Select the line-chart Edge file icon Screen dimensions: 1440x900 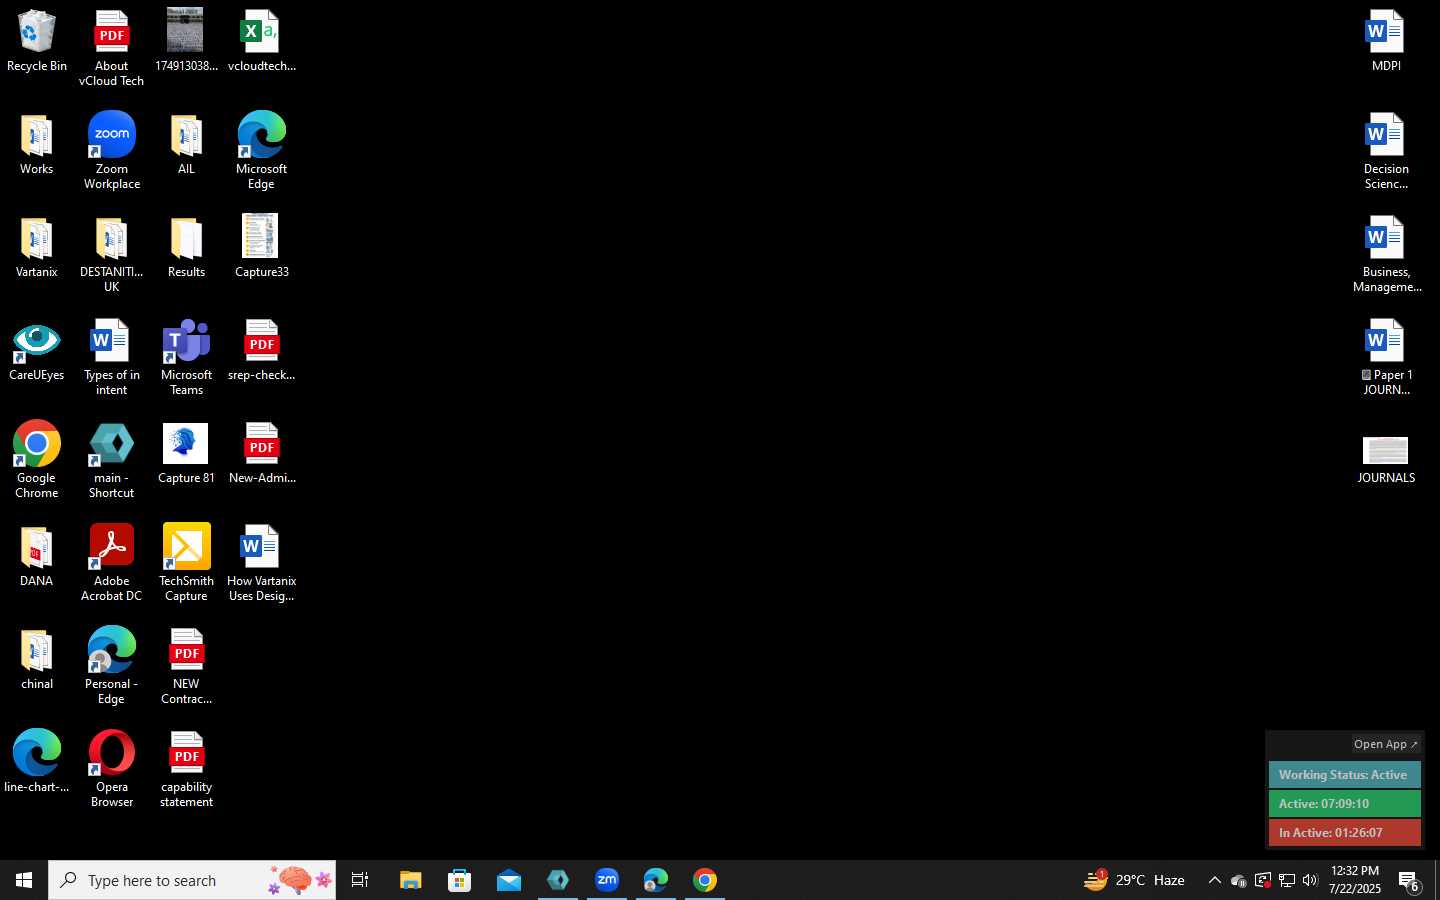click(x=37, y=761)
